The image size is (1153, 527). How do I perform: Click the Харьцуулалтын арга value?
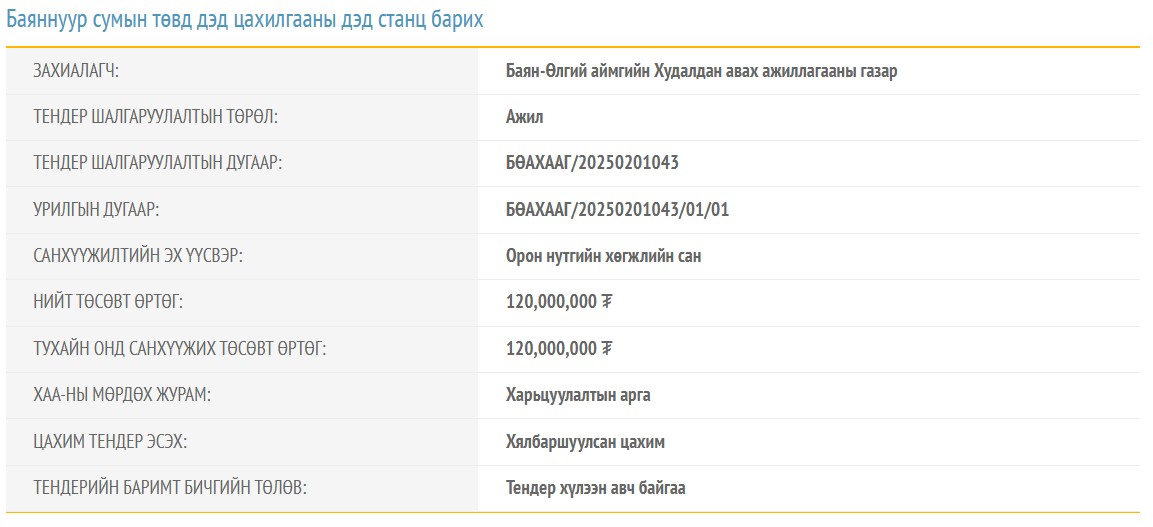click(x=578, y=395)
